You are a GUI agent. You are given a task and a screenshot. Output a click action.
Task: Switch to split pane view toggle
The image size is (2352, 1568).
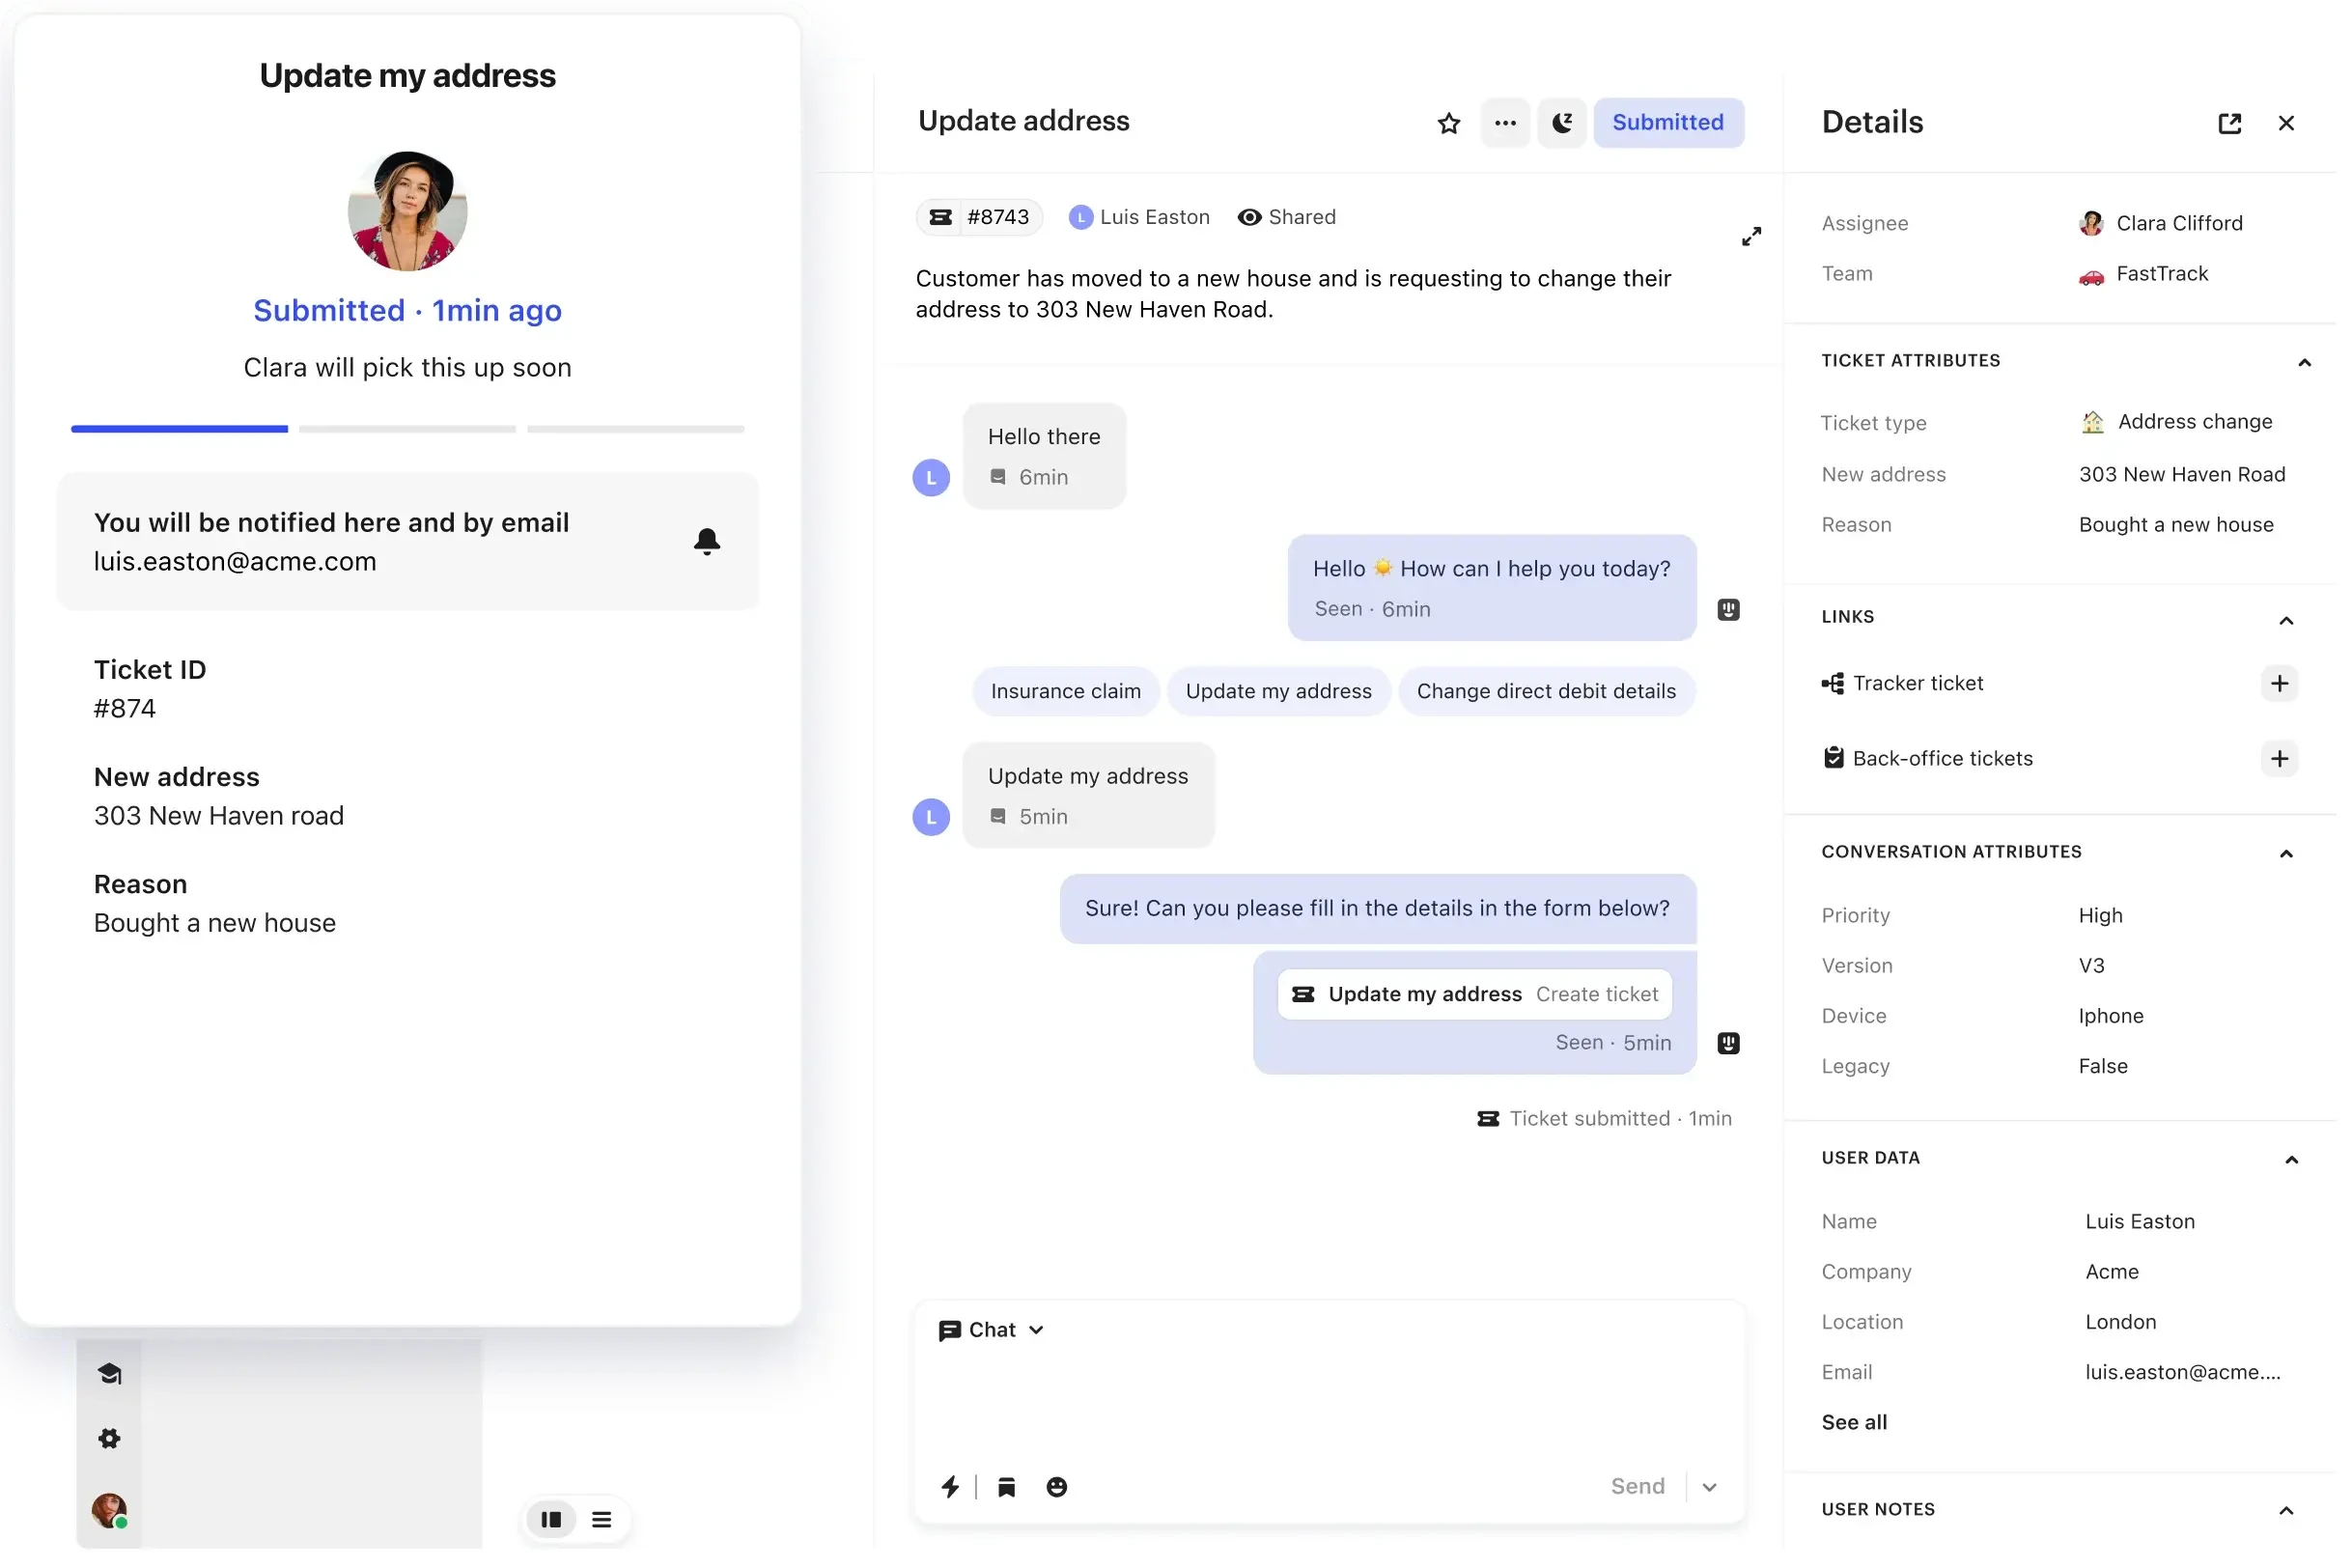[551, 1519]
